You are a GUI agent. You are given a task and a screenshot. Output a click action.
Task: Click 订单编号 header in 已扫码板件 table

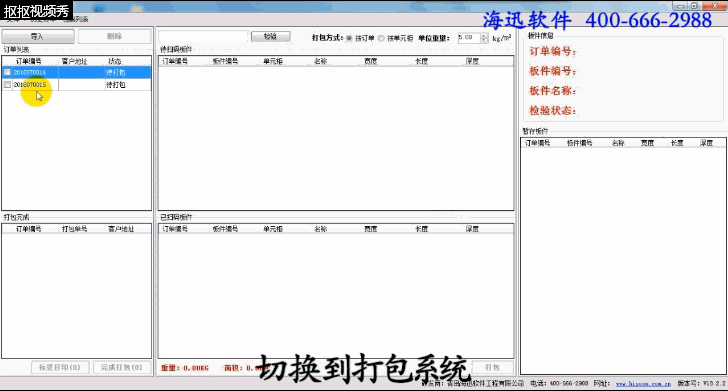pyautogui.click(x=175, y=229)
